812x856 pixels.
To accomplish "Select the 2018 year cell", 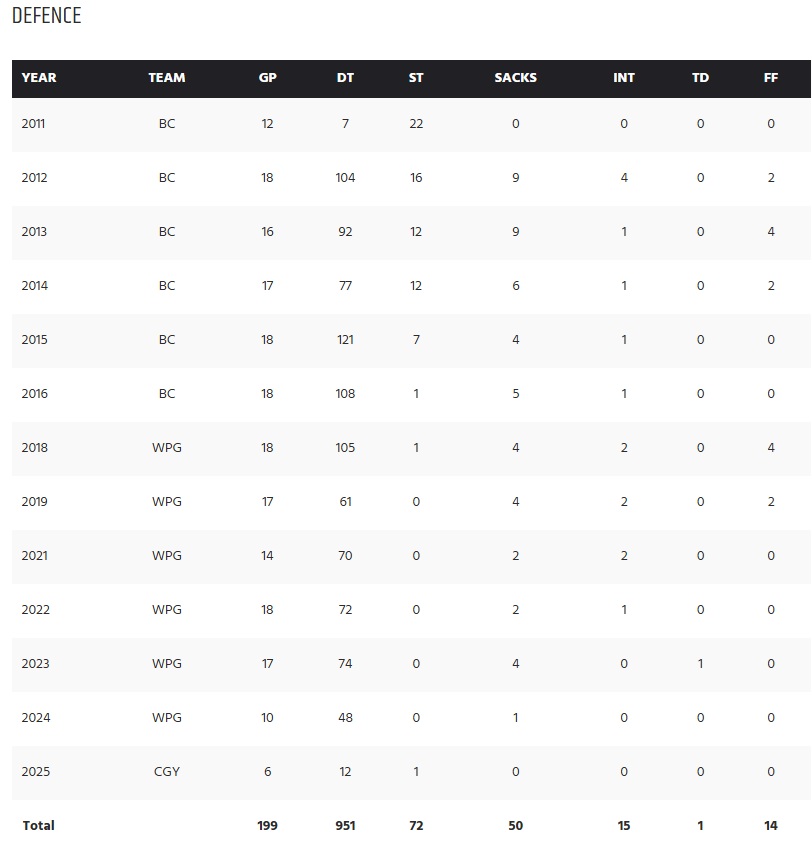I will pyautogui.click(x=34, y=448).
